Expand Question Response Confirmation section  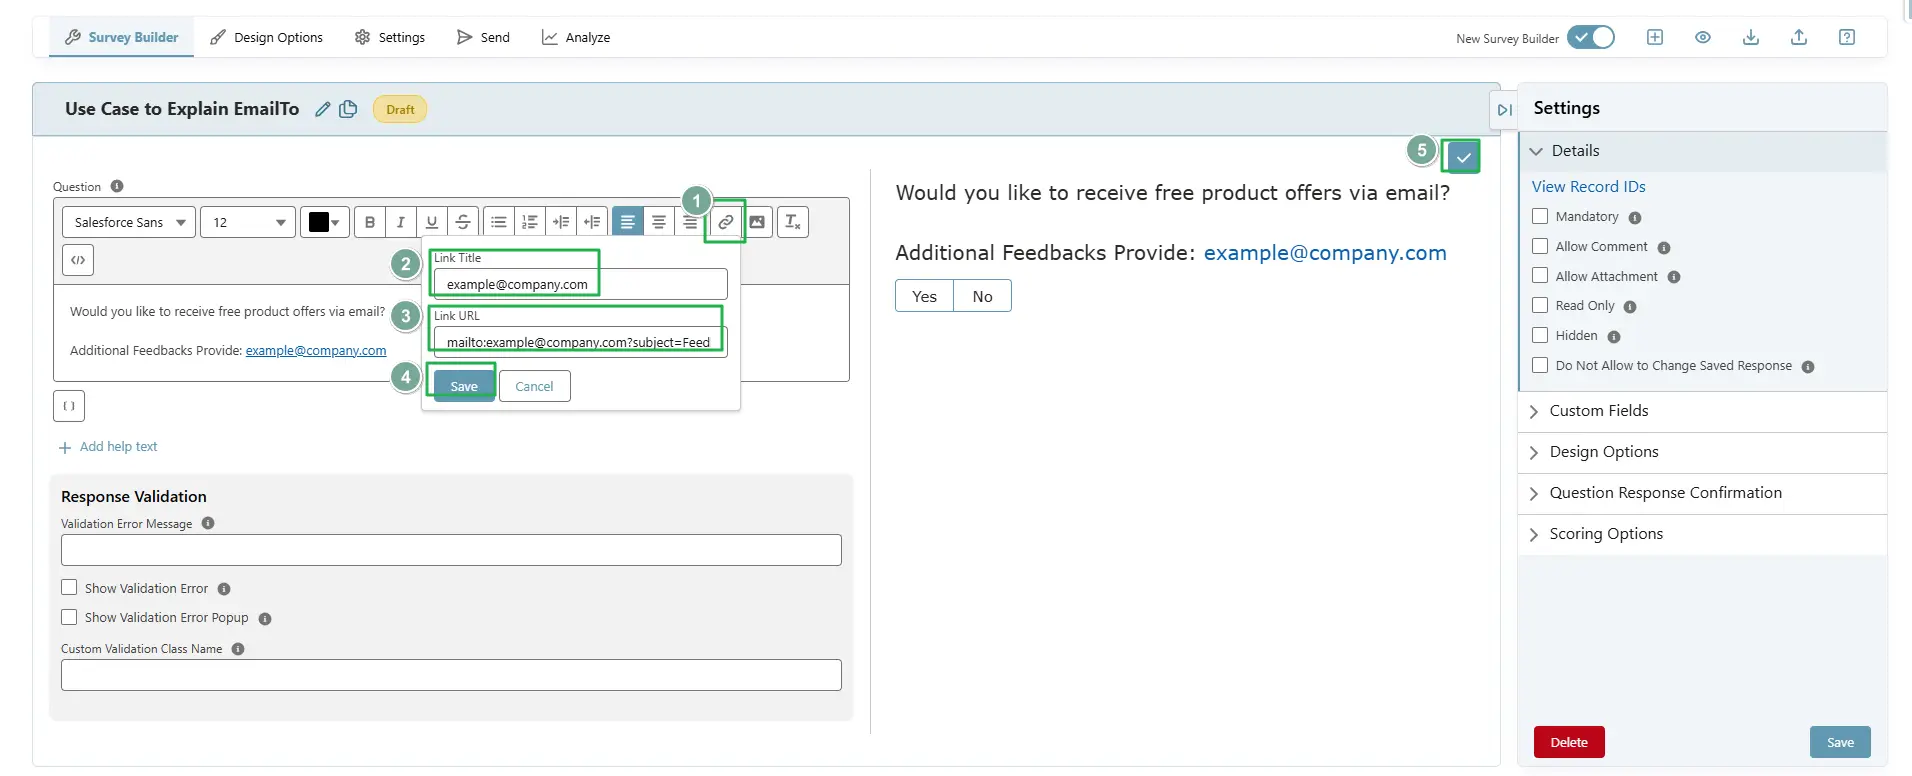[1702, 493]
